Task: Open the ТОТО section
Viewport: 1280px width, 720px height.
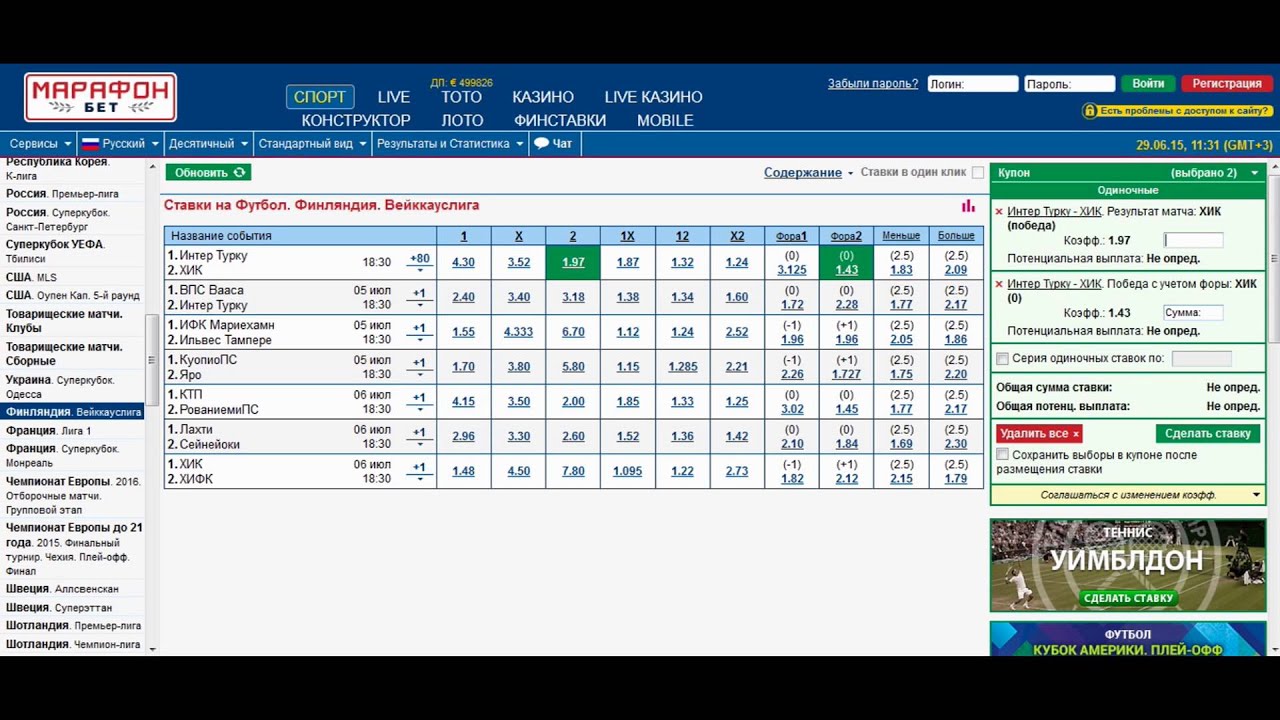Action: point(461,97)
